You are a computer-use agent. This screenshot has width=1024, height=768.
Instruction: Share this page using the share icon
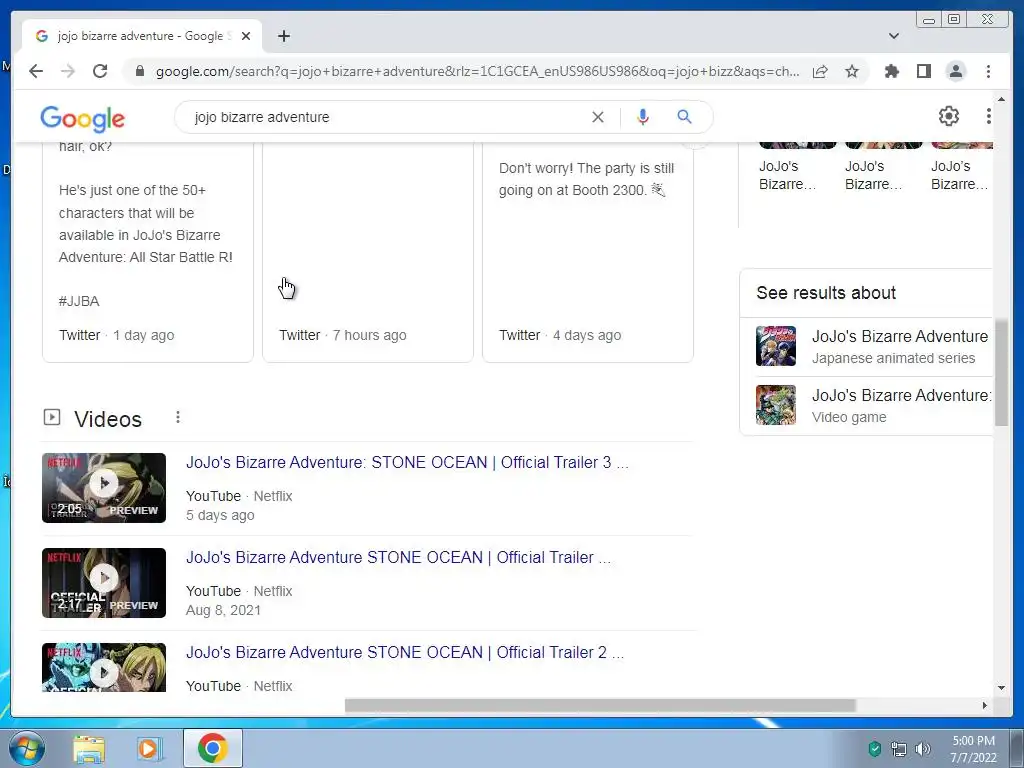820,71
